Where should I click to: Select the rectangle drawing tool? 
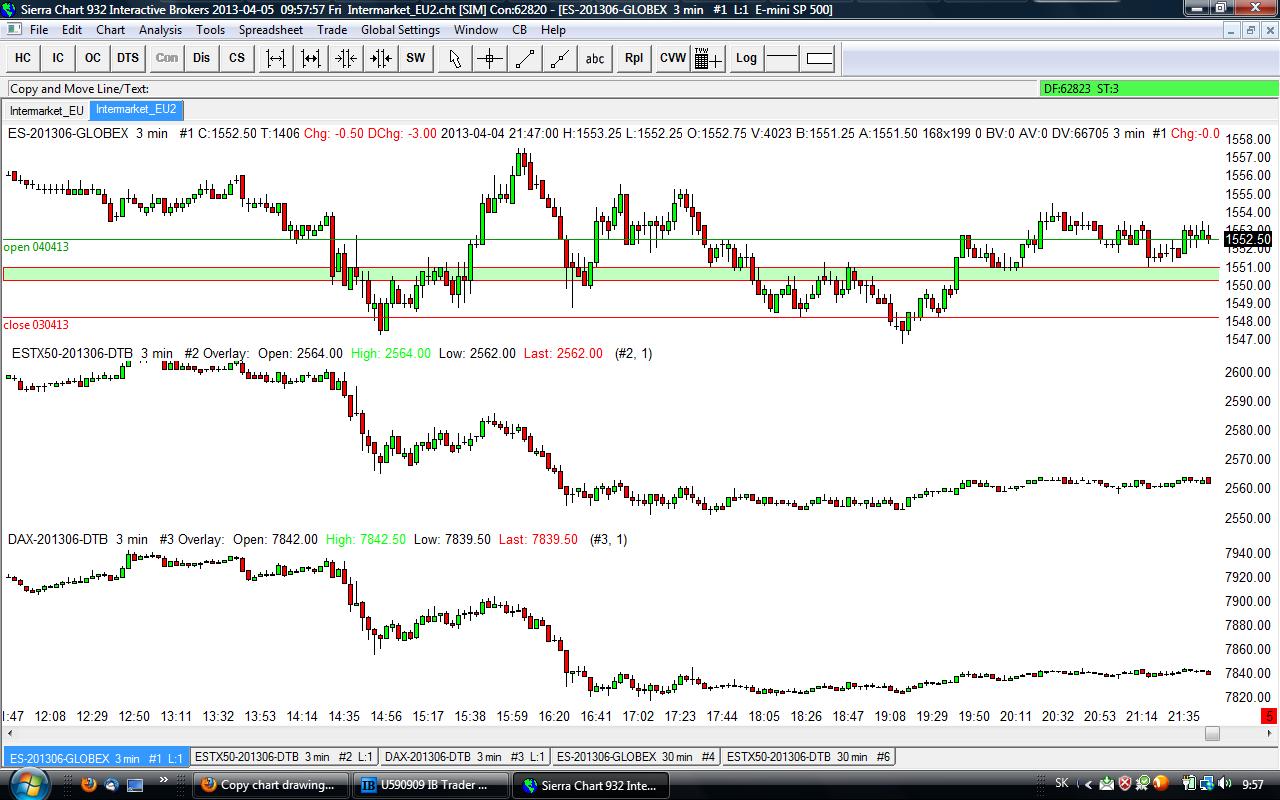(x=819, y=58)
